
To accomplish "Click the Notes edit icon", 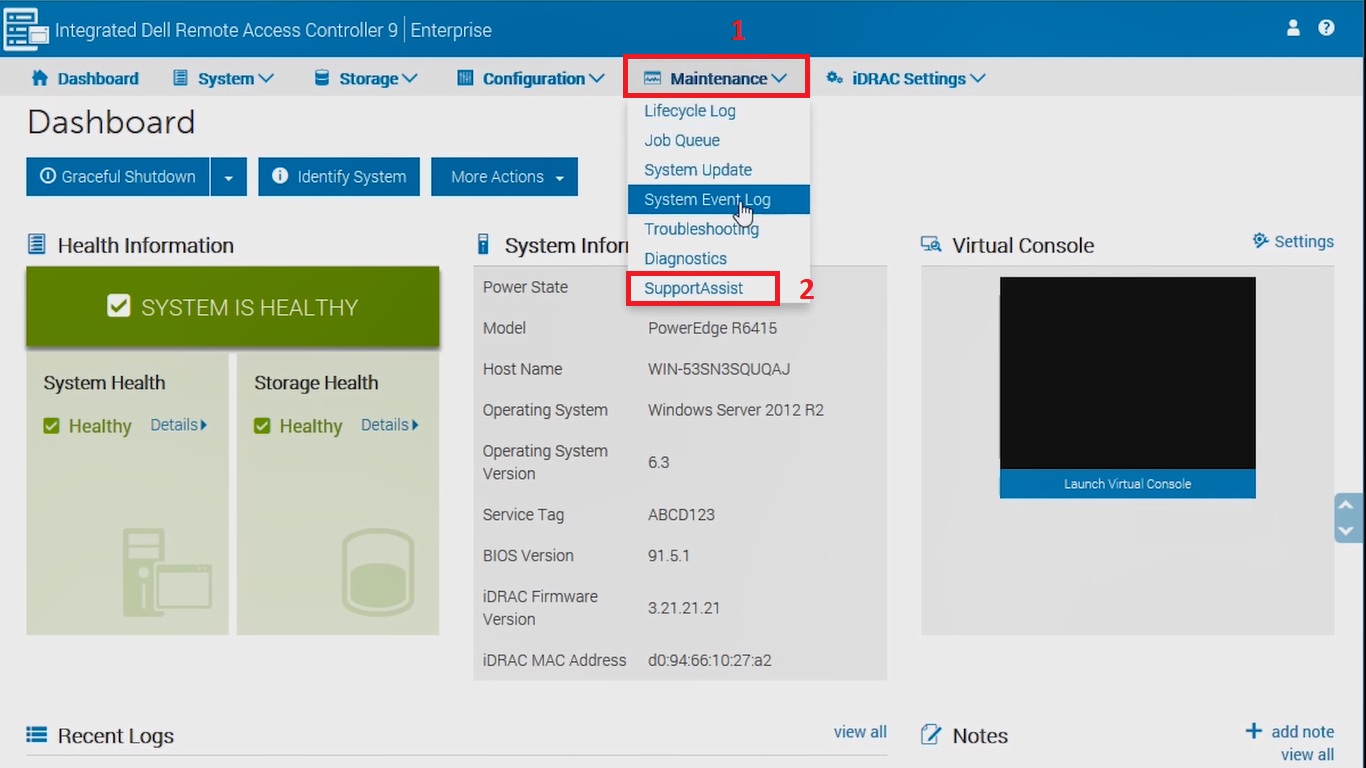I will pos(931,735).
